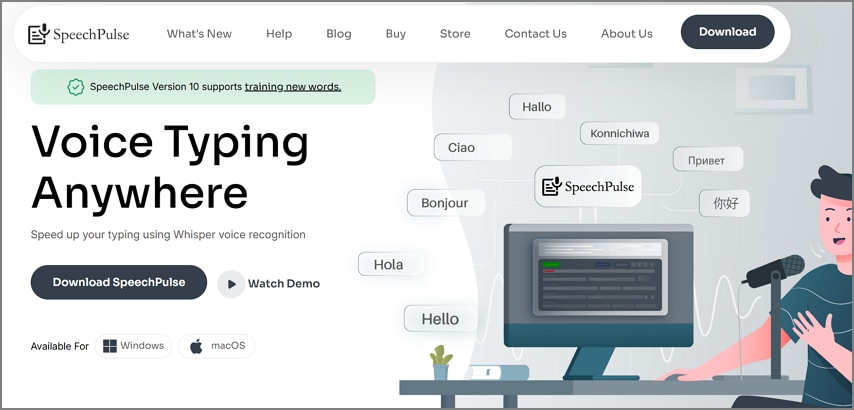The image size is (854, 410).
Task: Click the '你好' speech bubble
Action: tap(724, 204)
